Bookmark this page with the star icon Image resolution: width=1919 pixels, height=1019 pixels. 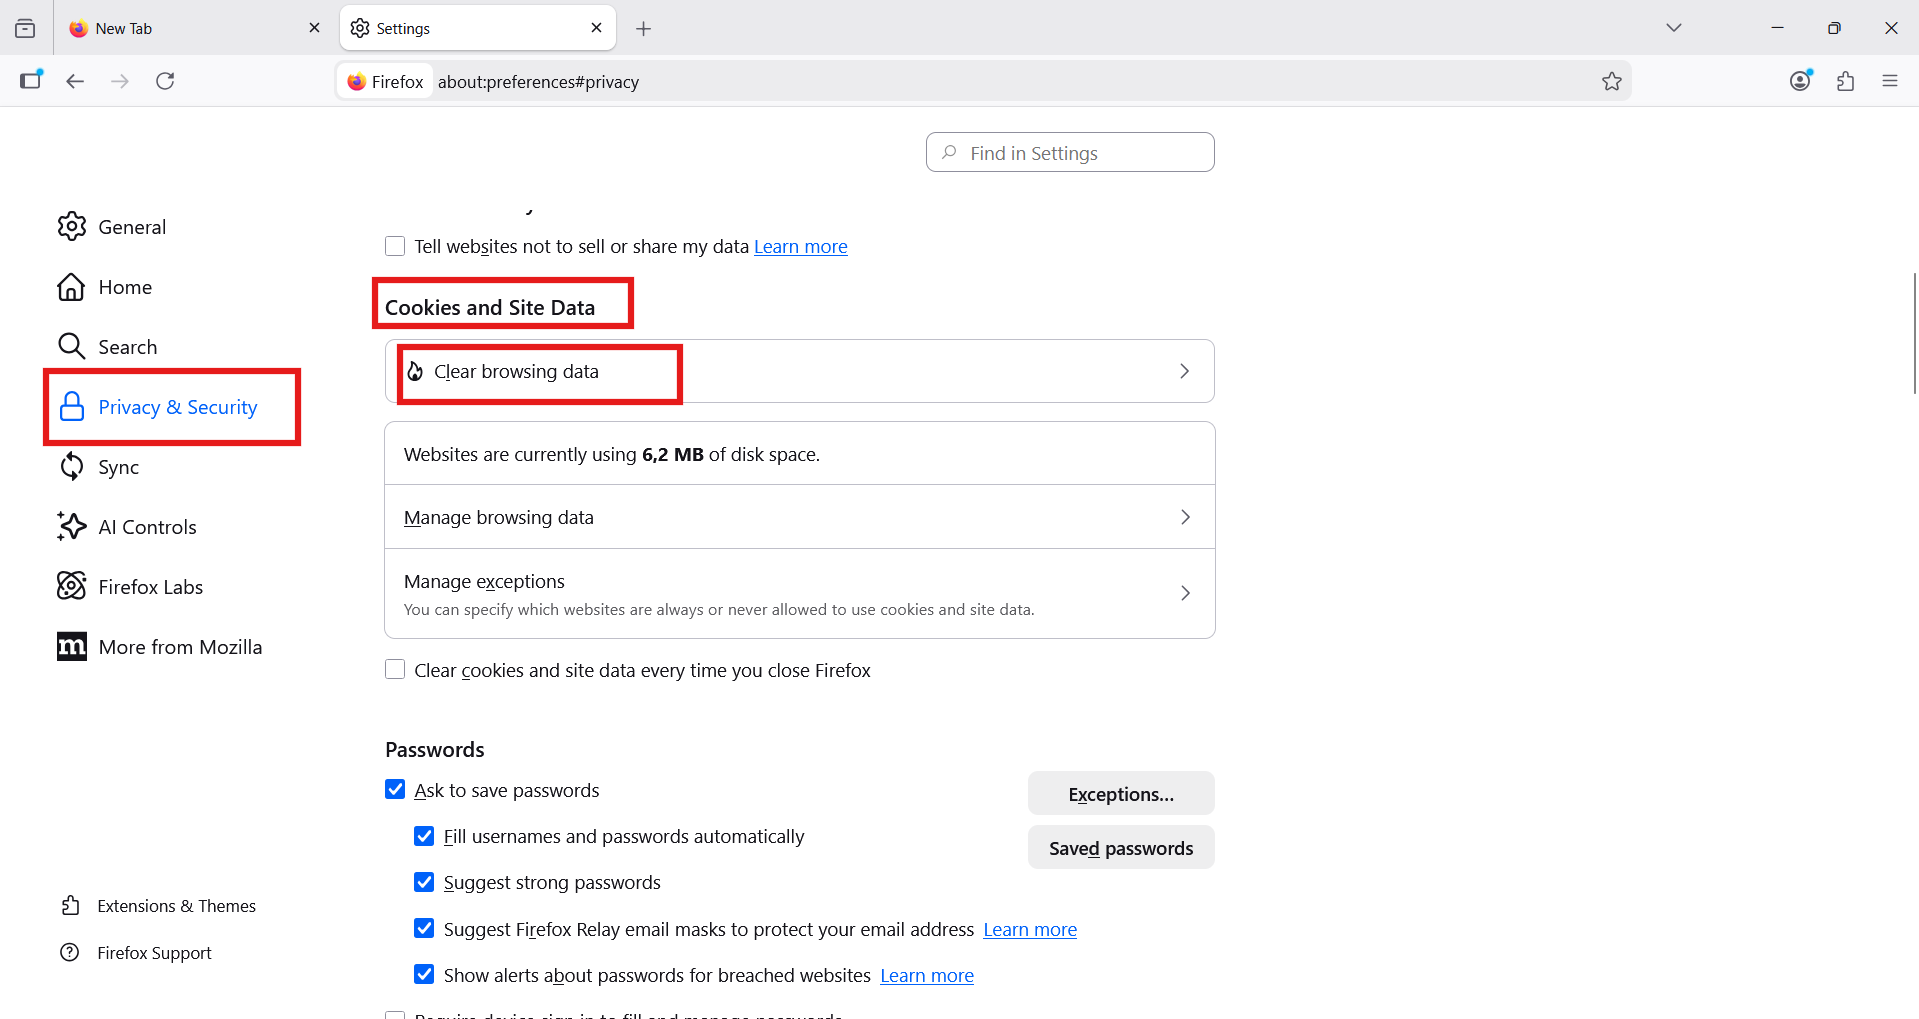pyautogui.click(x=1611, y=82)
